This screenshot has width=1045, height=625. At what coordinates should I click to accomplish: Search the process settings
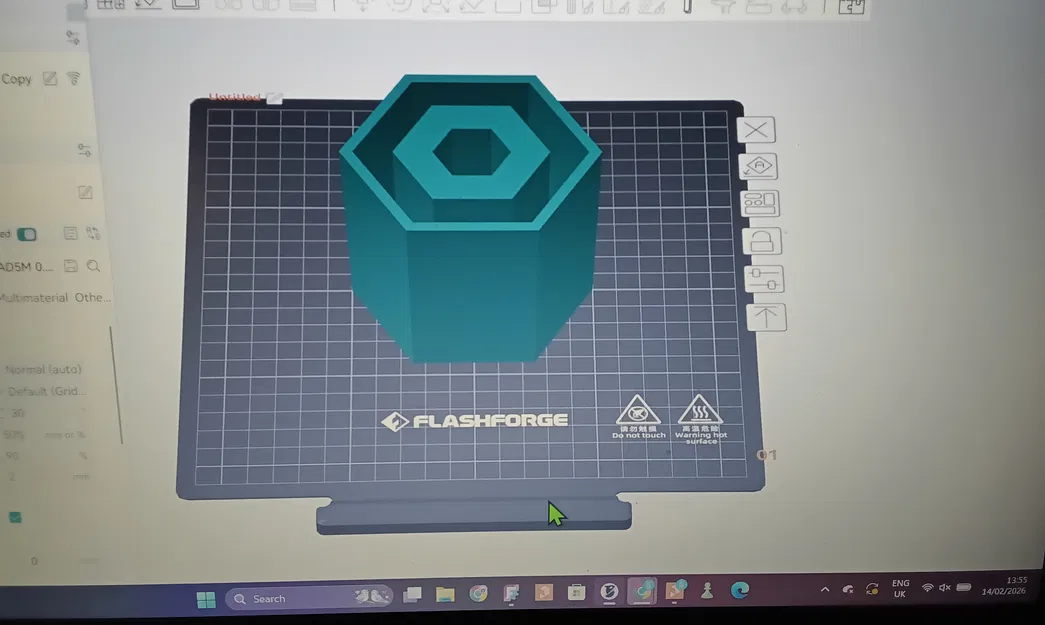click(93, 266)
